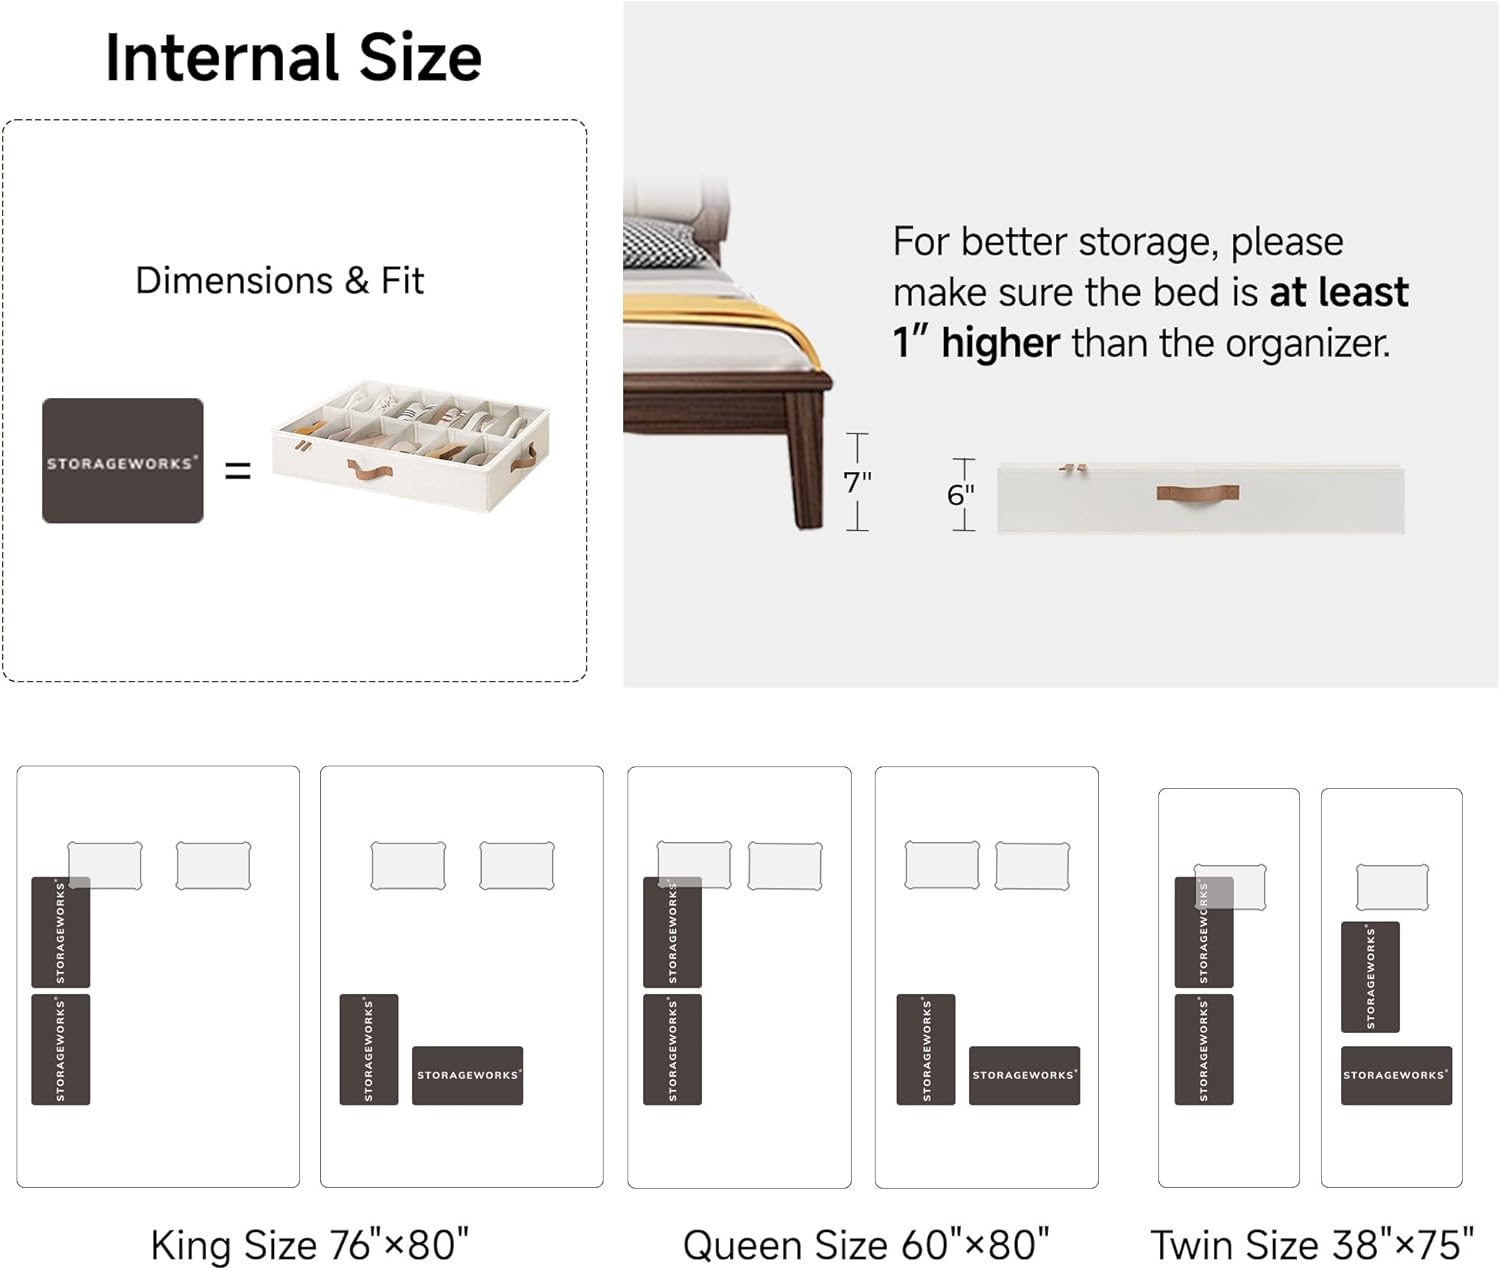Image resolution: width=1500 pixels, height=1270 pixels.
Task: Click the Dimensions & Fit label
Action: [280, 281]
